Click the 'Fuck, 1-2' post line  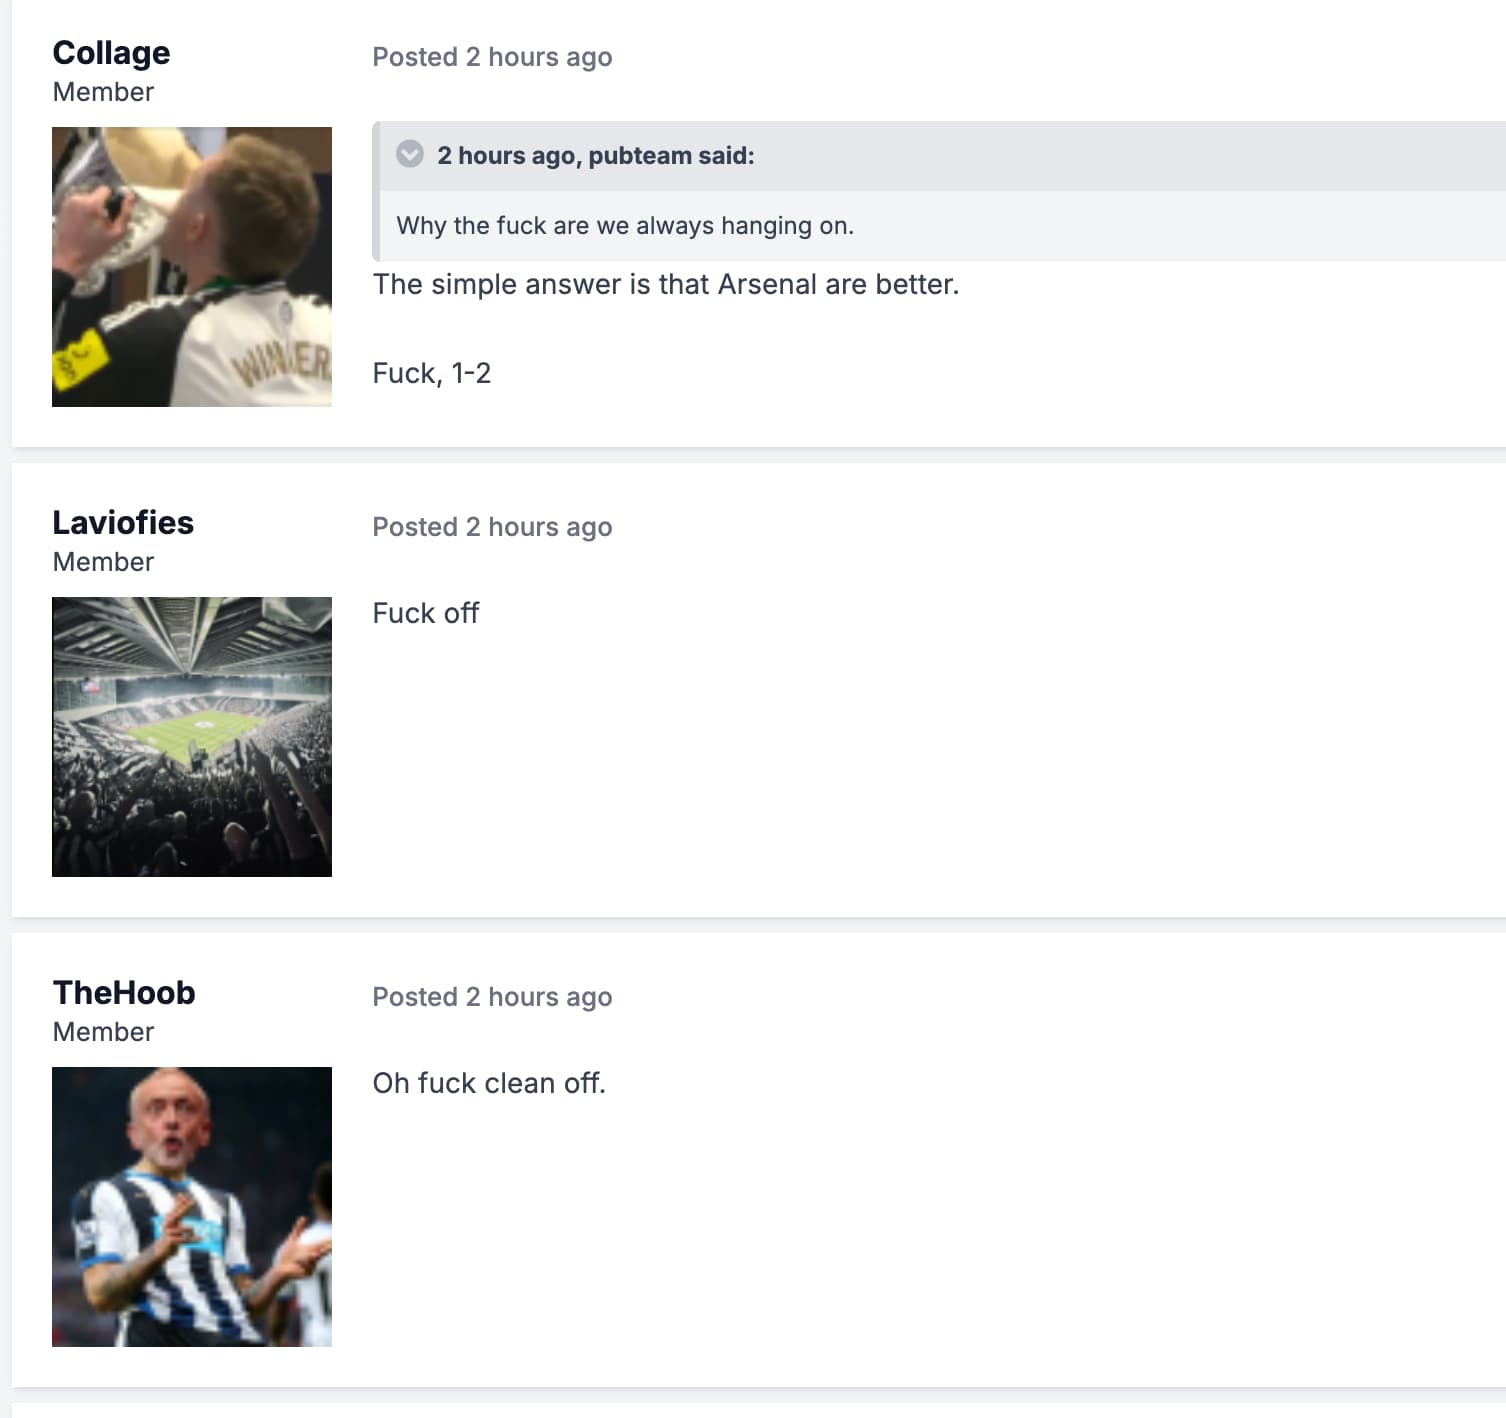coord(432,374)
